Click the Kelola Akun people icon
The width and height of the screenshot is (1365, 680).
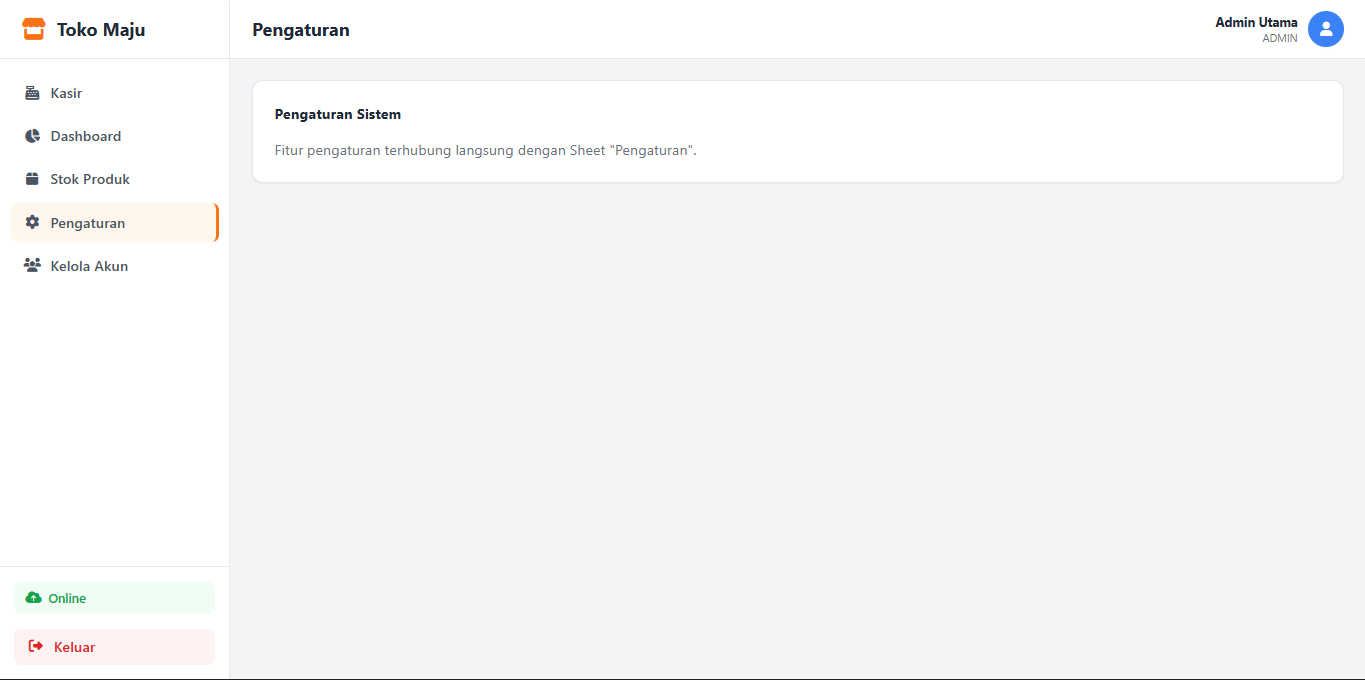(32, 266)
